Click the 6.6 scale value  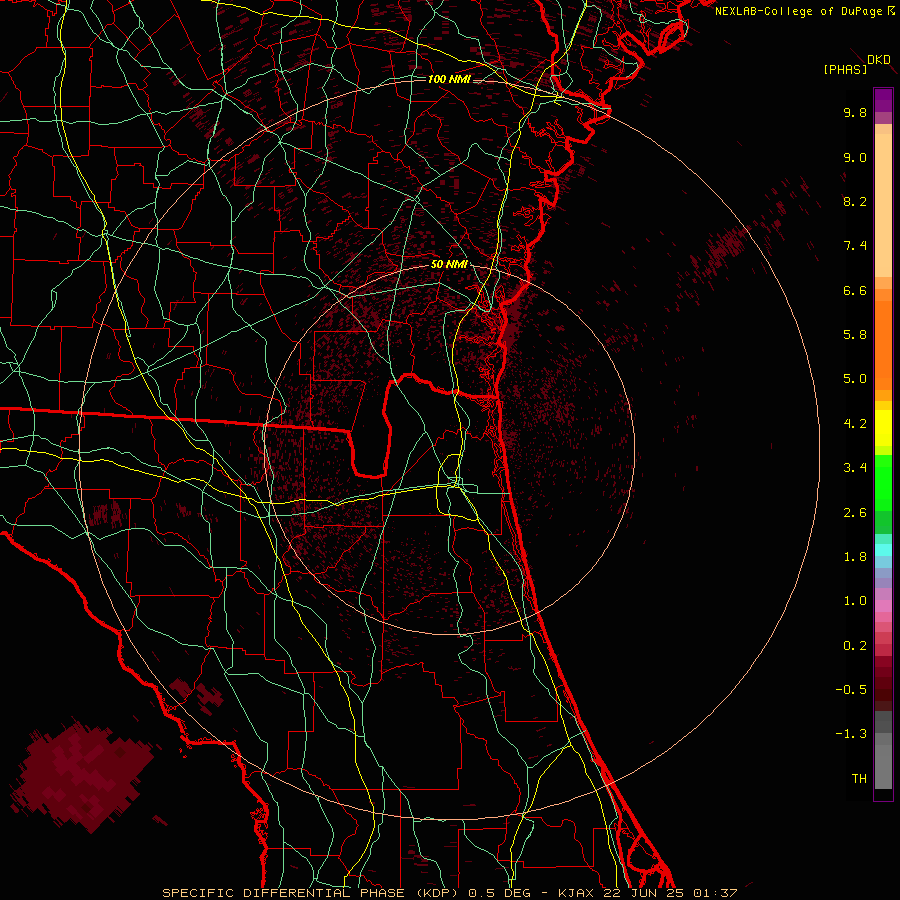coord(855,290)
